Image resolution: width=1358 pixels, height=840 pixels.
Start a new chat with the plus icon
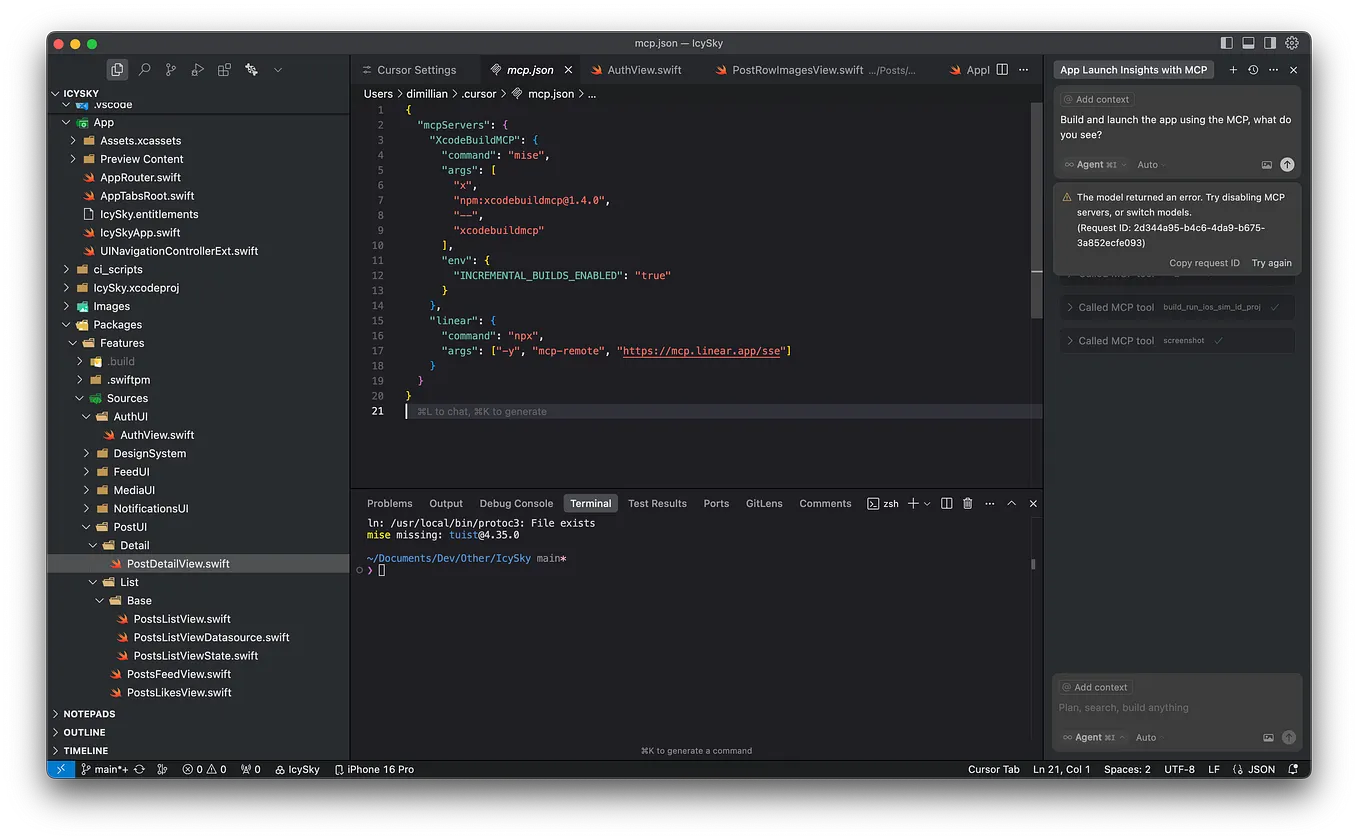pyautogui.click(x=1233, y=70)
